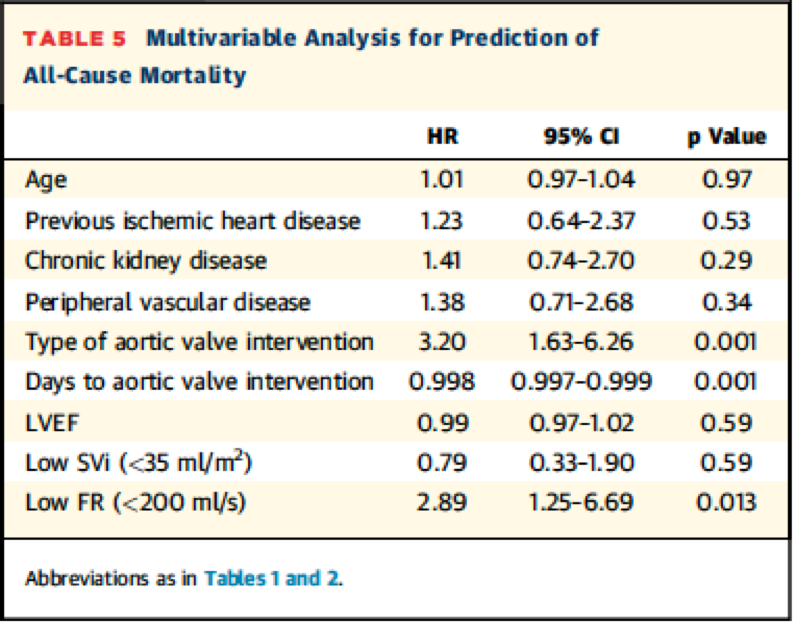Screen dimensions: 796x623
Task: Click the hazard ratio value 2.89
Action: 443,501
